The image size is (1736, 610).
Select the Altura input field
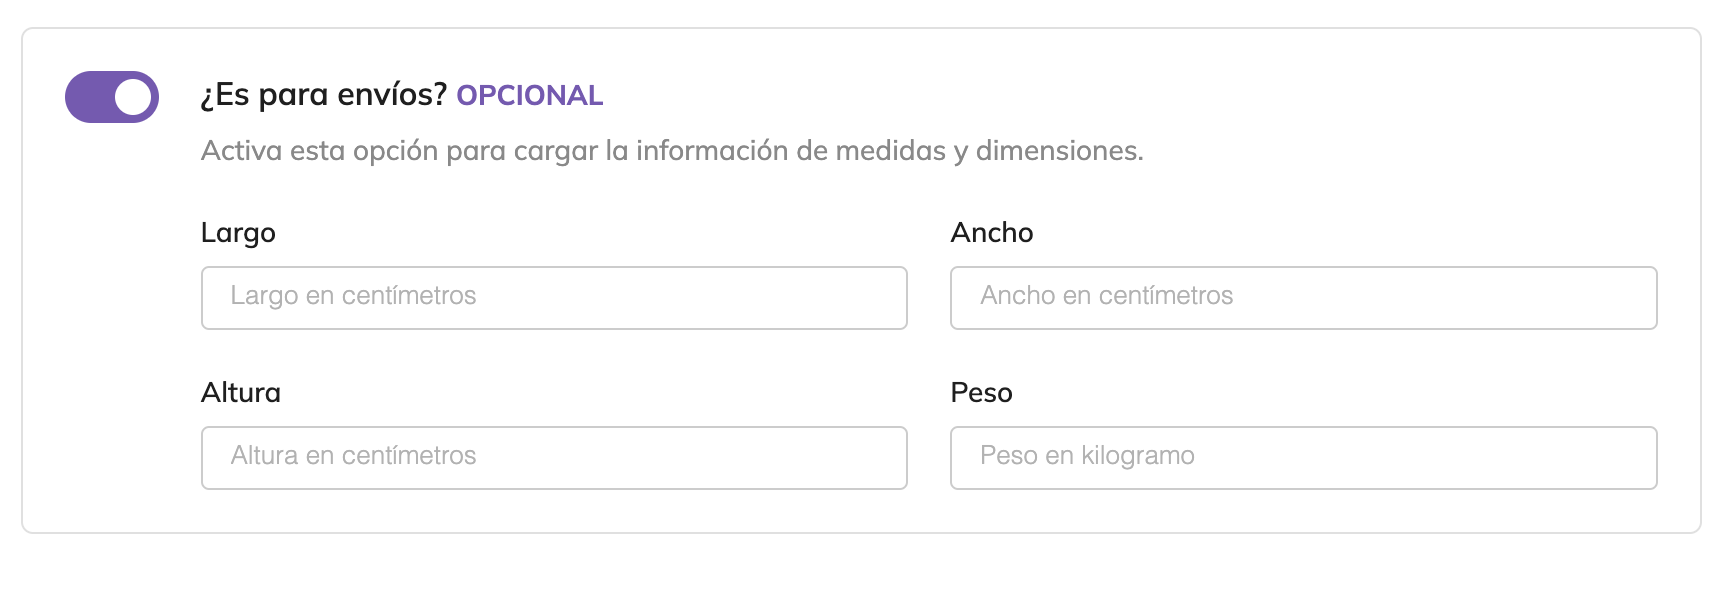(x=554, y=458)
